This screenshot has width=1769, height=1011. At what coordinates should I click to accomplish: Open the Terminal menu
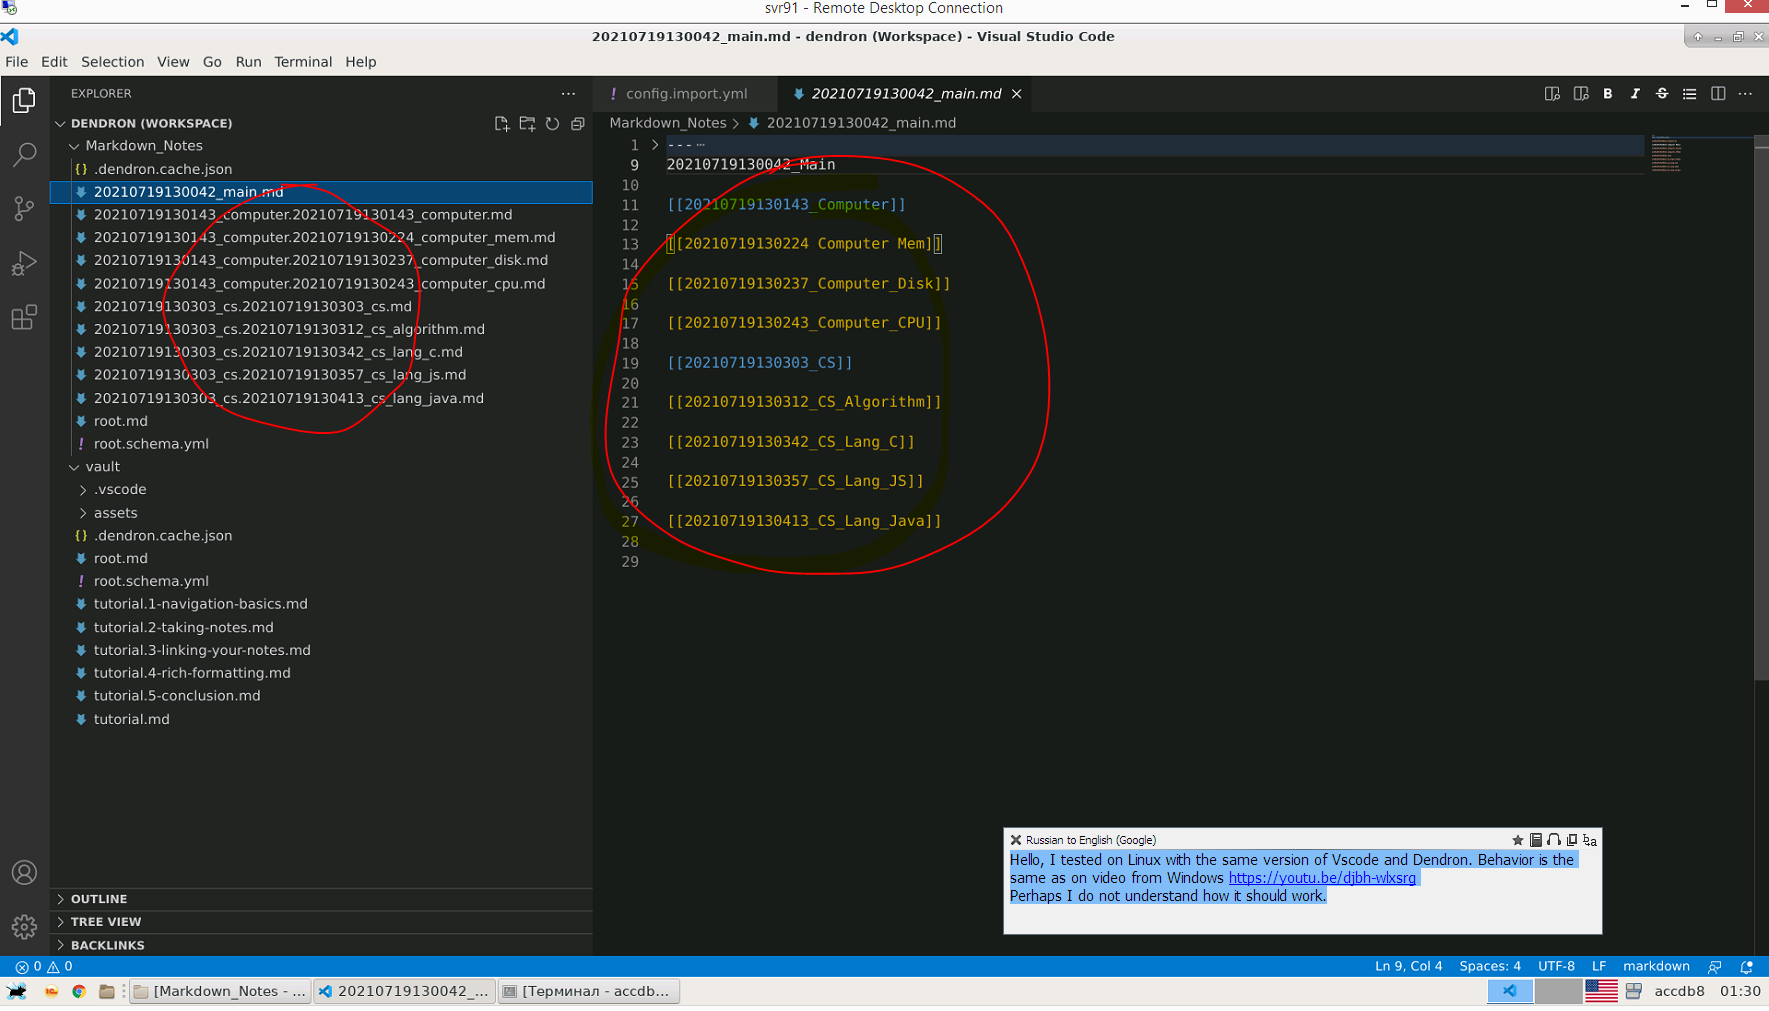click(x=303, y=61)
